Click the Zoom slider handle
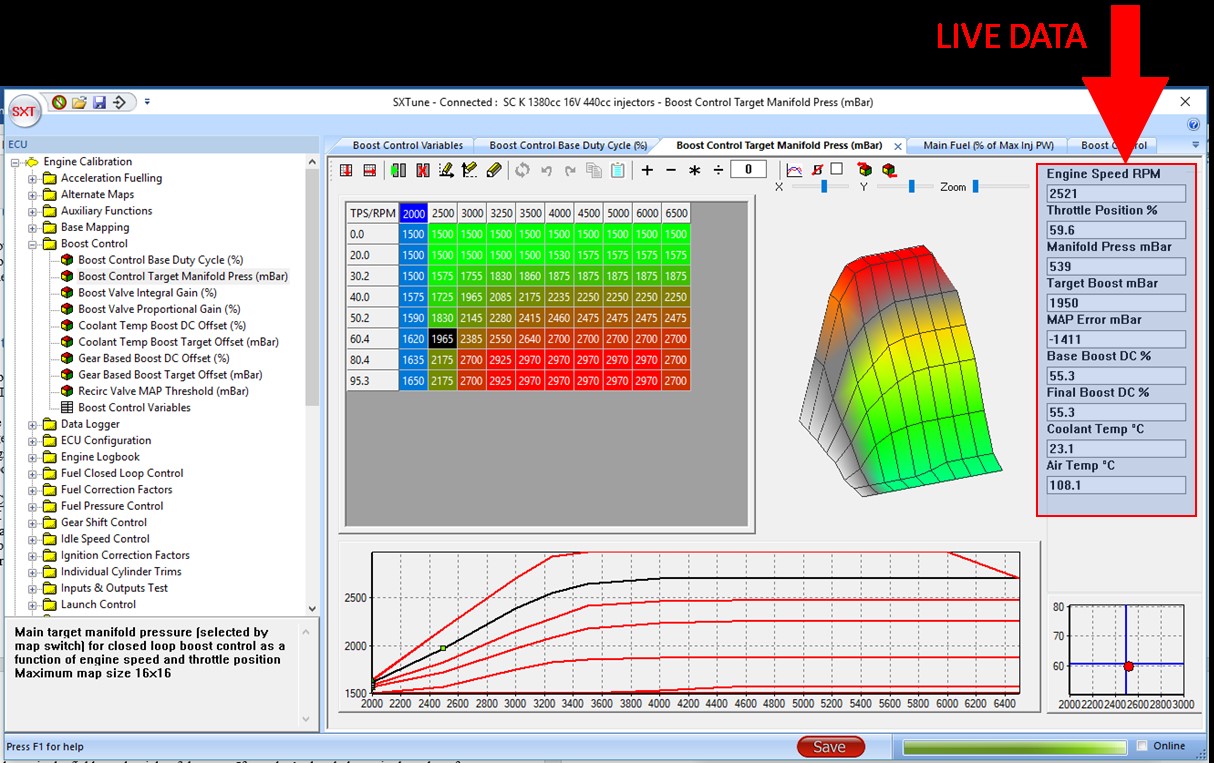 [975, 186]
